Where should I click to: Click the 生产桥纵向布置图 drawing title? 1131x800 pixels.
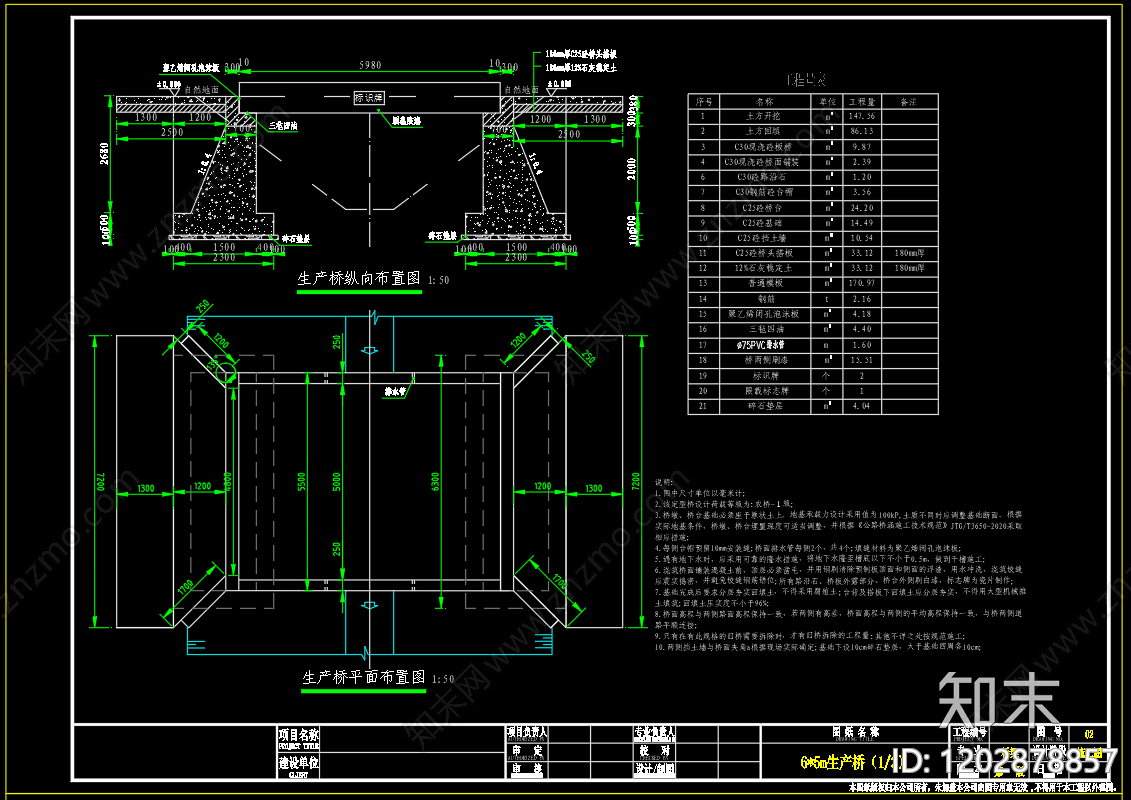358,279
